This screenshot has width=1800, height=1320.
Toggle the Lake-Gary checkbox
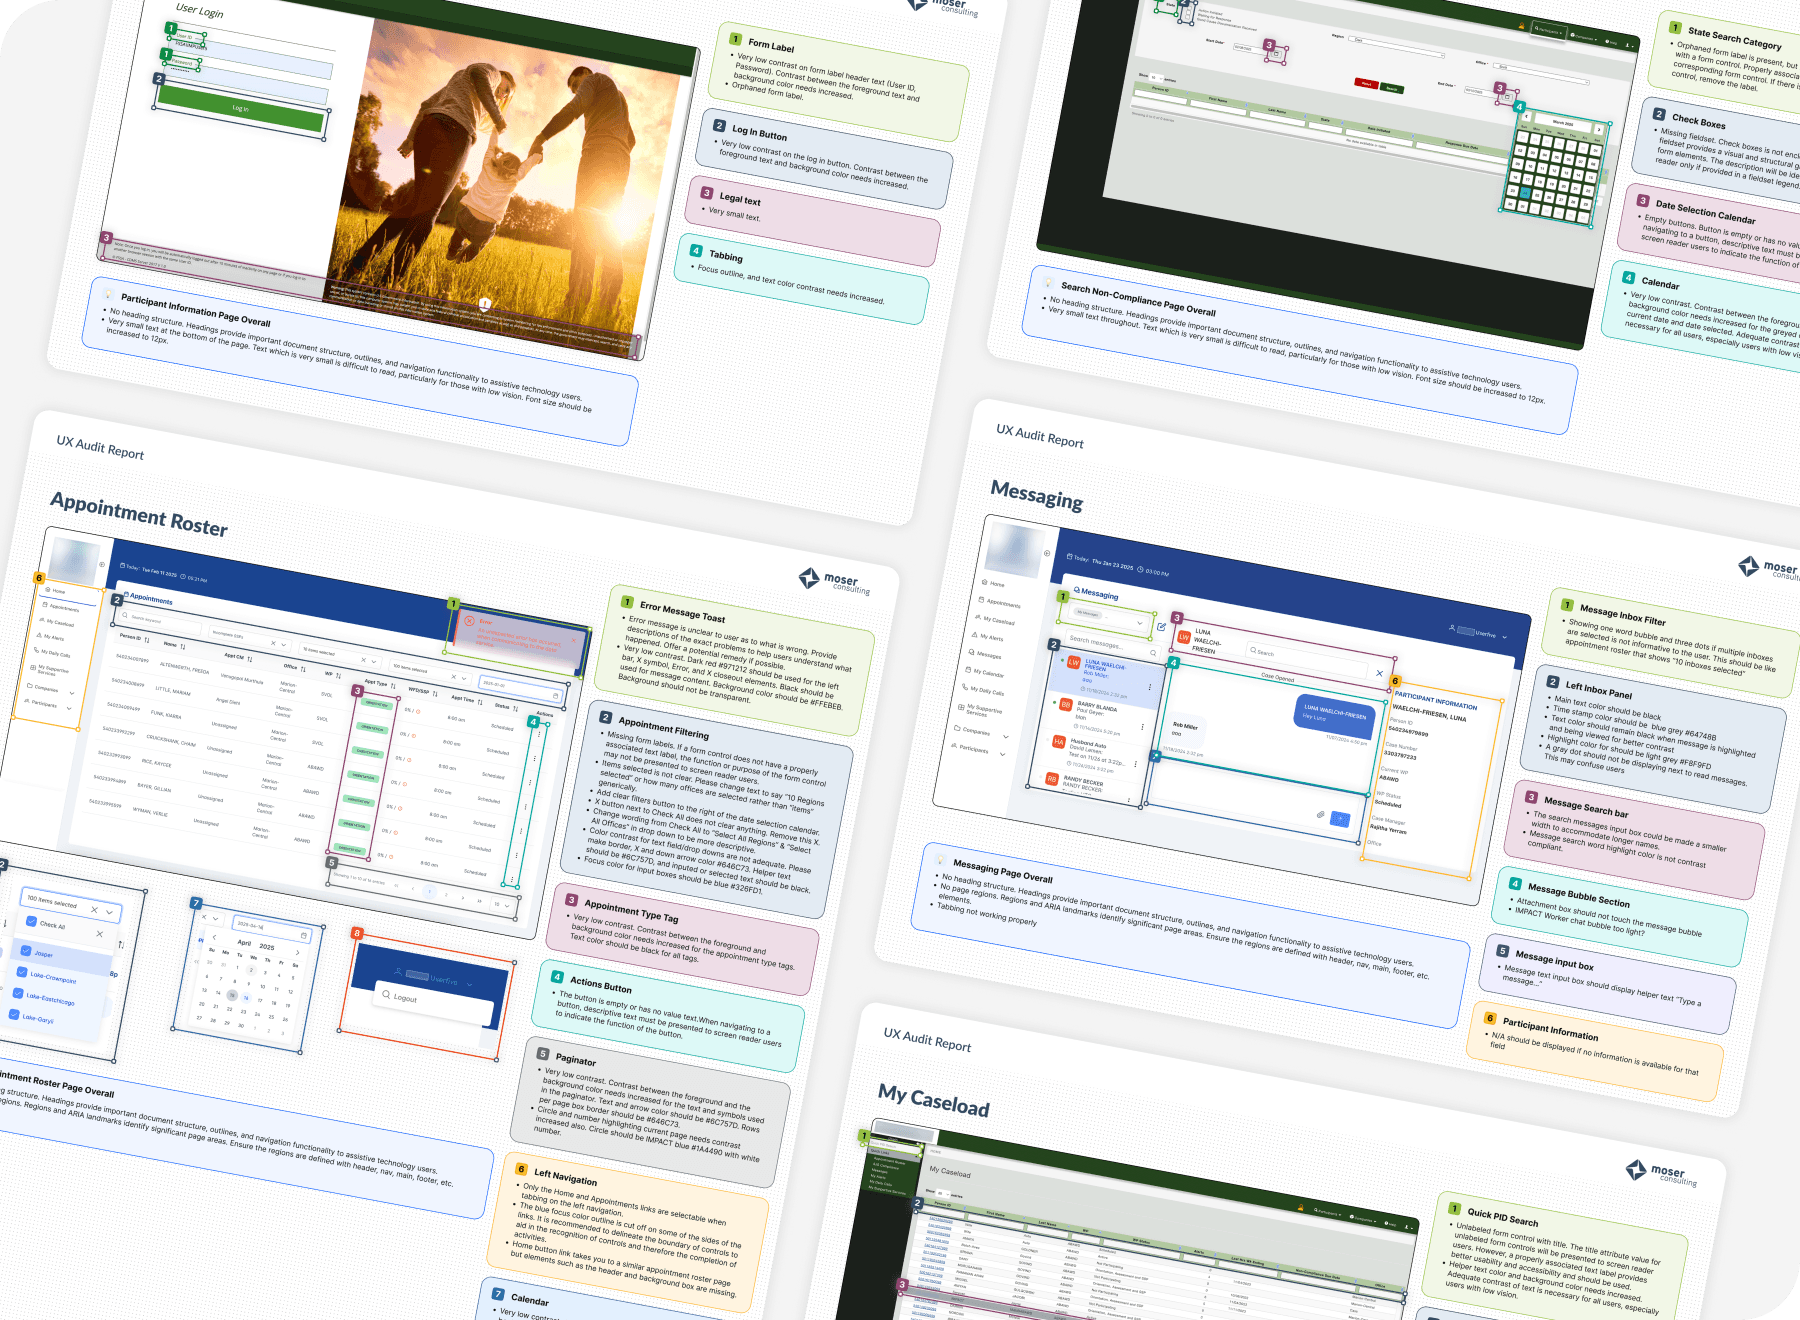(14, 1014)
